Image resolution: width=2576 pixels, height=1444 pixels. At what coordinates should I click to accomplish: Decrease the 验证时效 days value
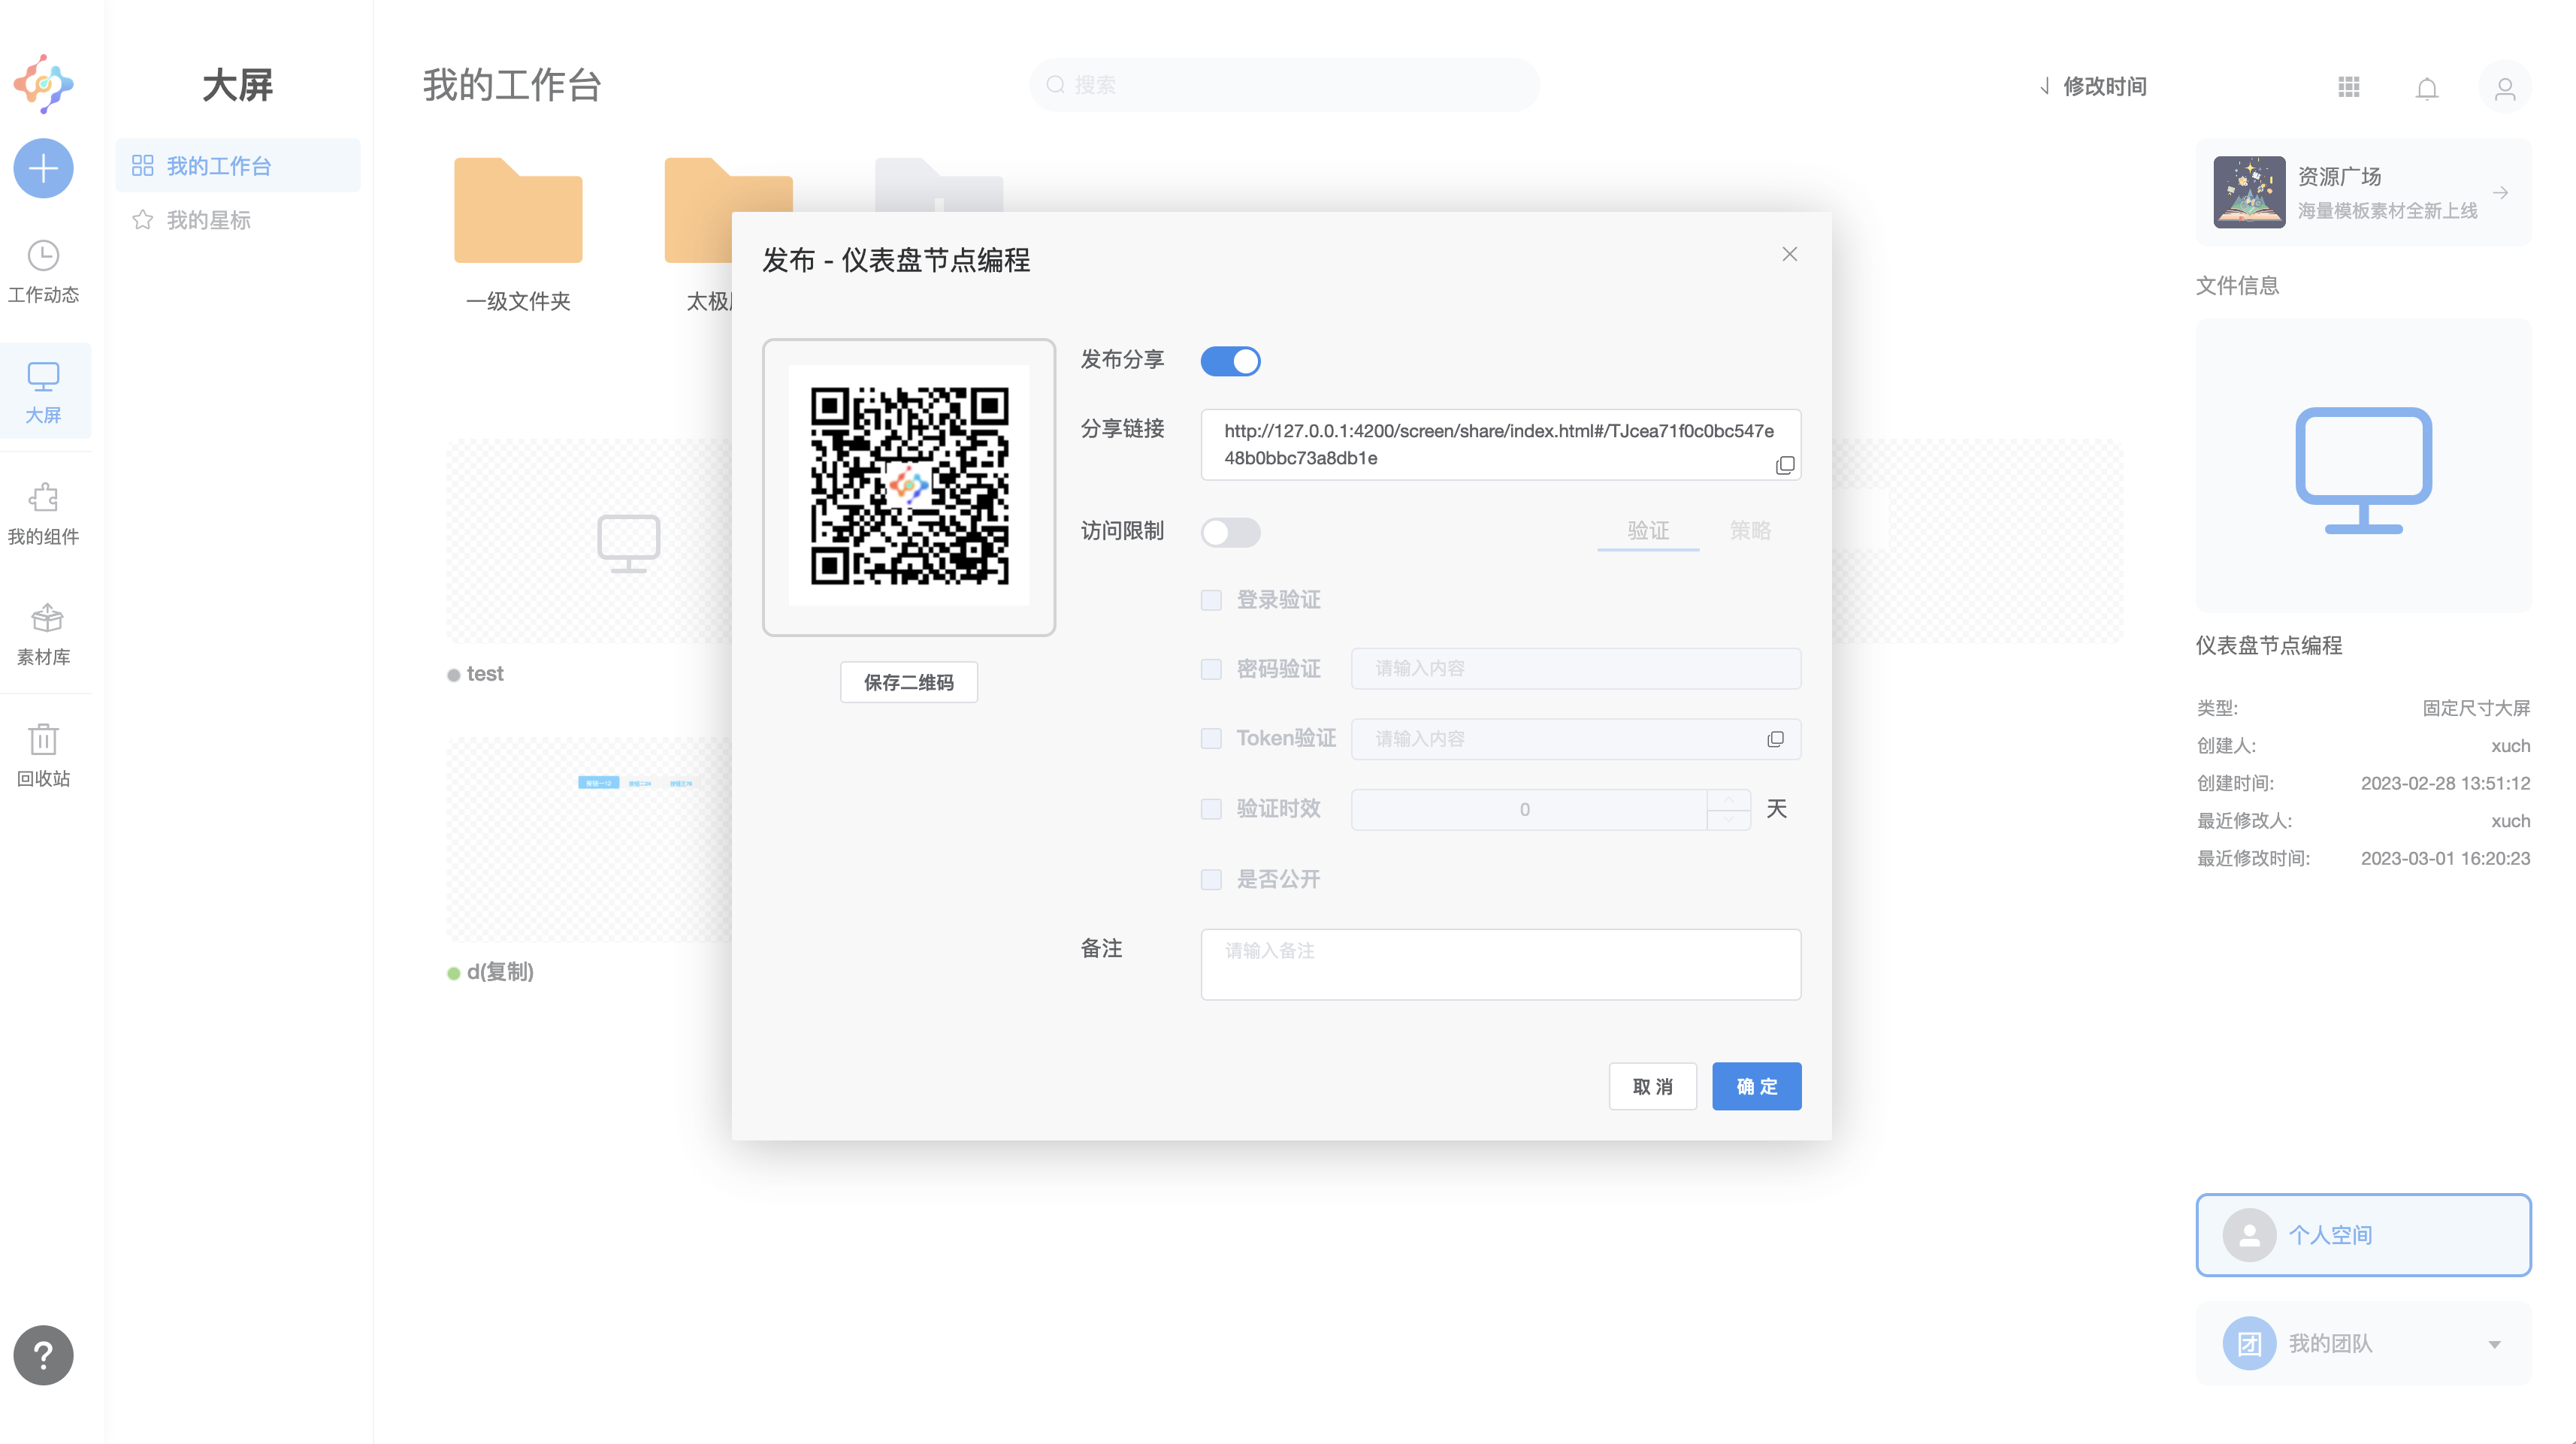coord(1728,819)
